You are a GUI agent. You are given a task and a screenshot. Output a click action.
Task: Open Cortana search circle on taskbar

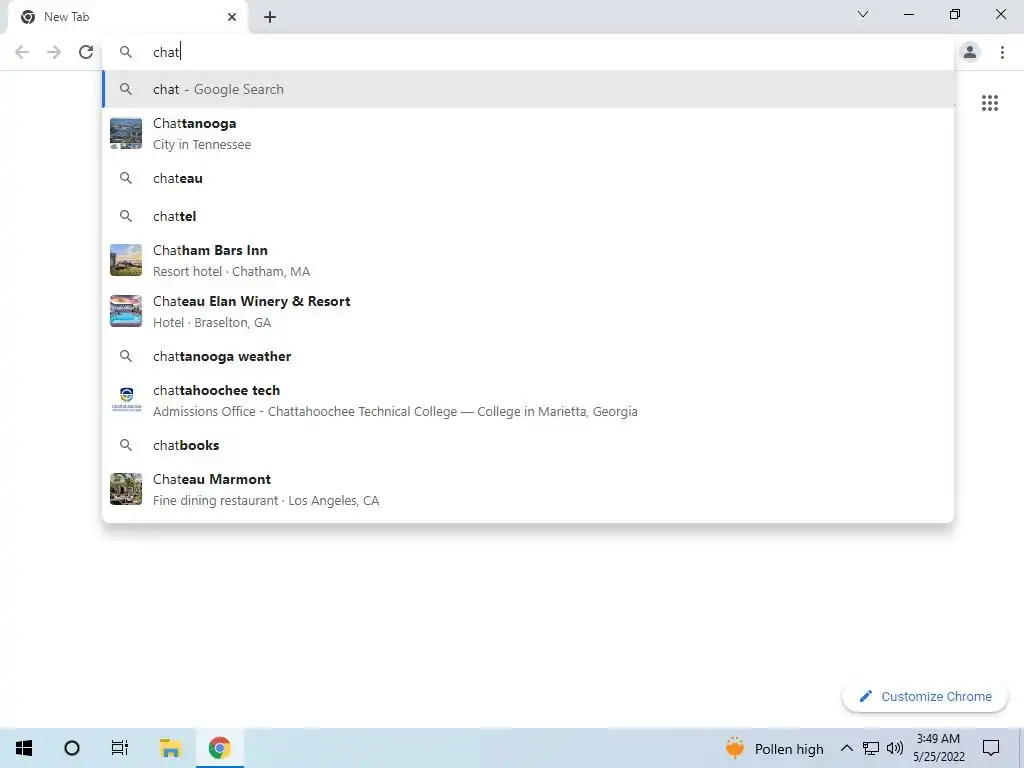[72, 748]
